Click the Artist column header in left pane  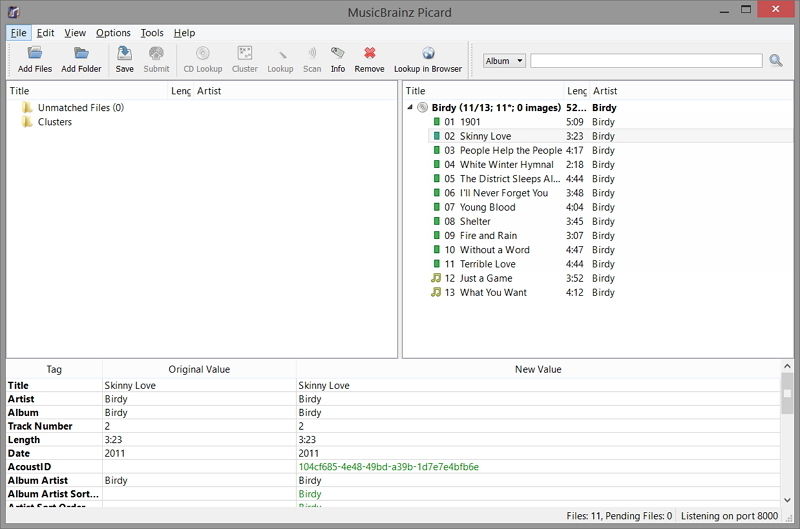pyautogui.click(x=295, y=91)
